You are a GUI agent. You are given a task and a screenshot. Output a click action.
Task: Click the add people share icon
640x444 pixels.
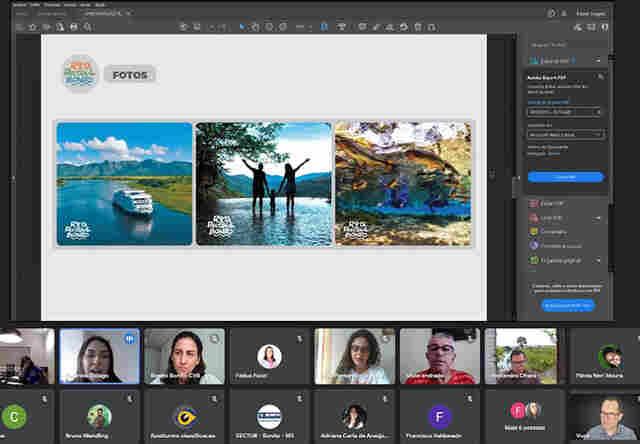pyautogui.click(x=604, y=27)
